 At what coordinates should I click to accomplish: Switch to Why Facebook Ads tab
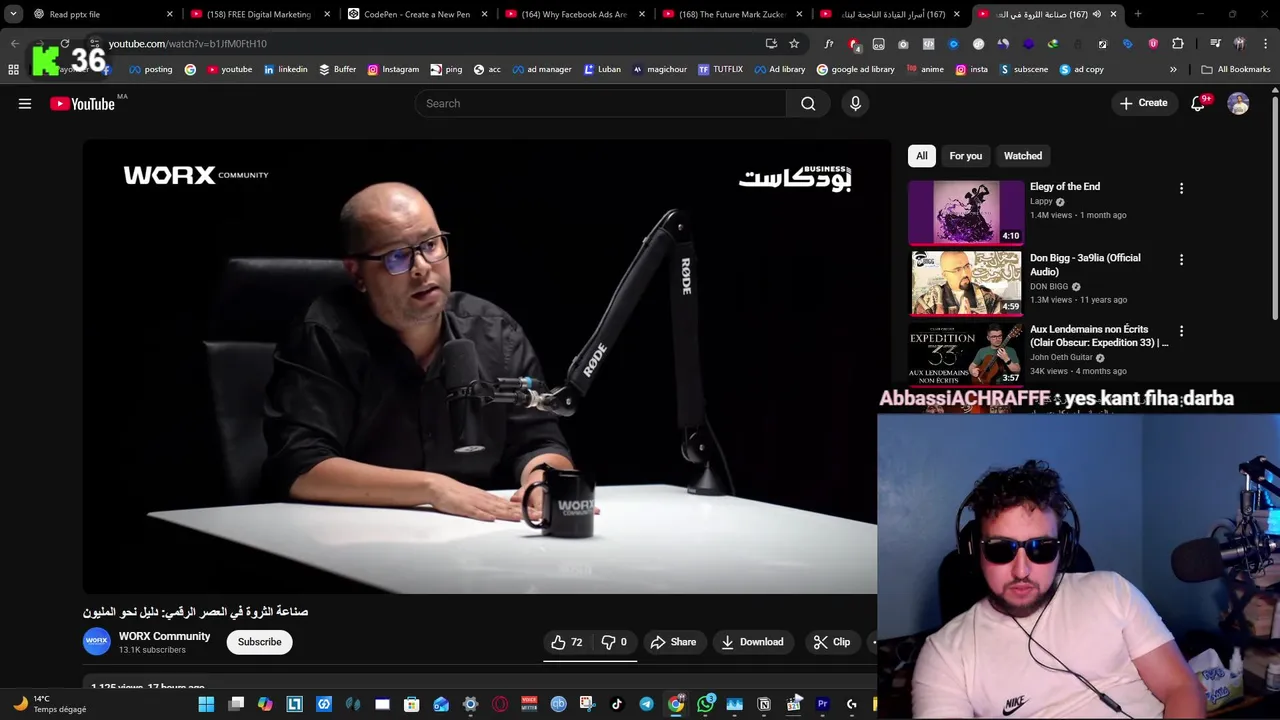574,14
